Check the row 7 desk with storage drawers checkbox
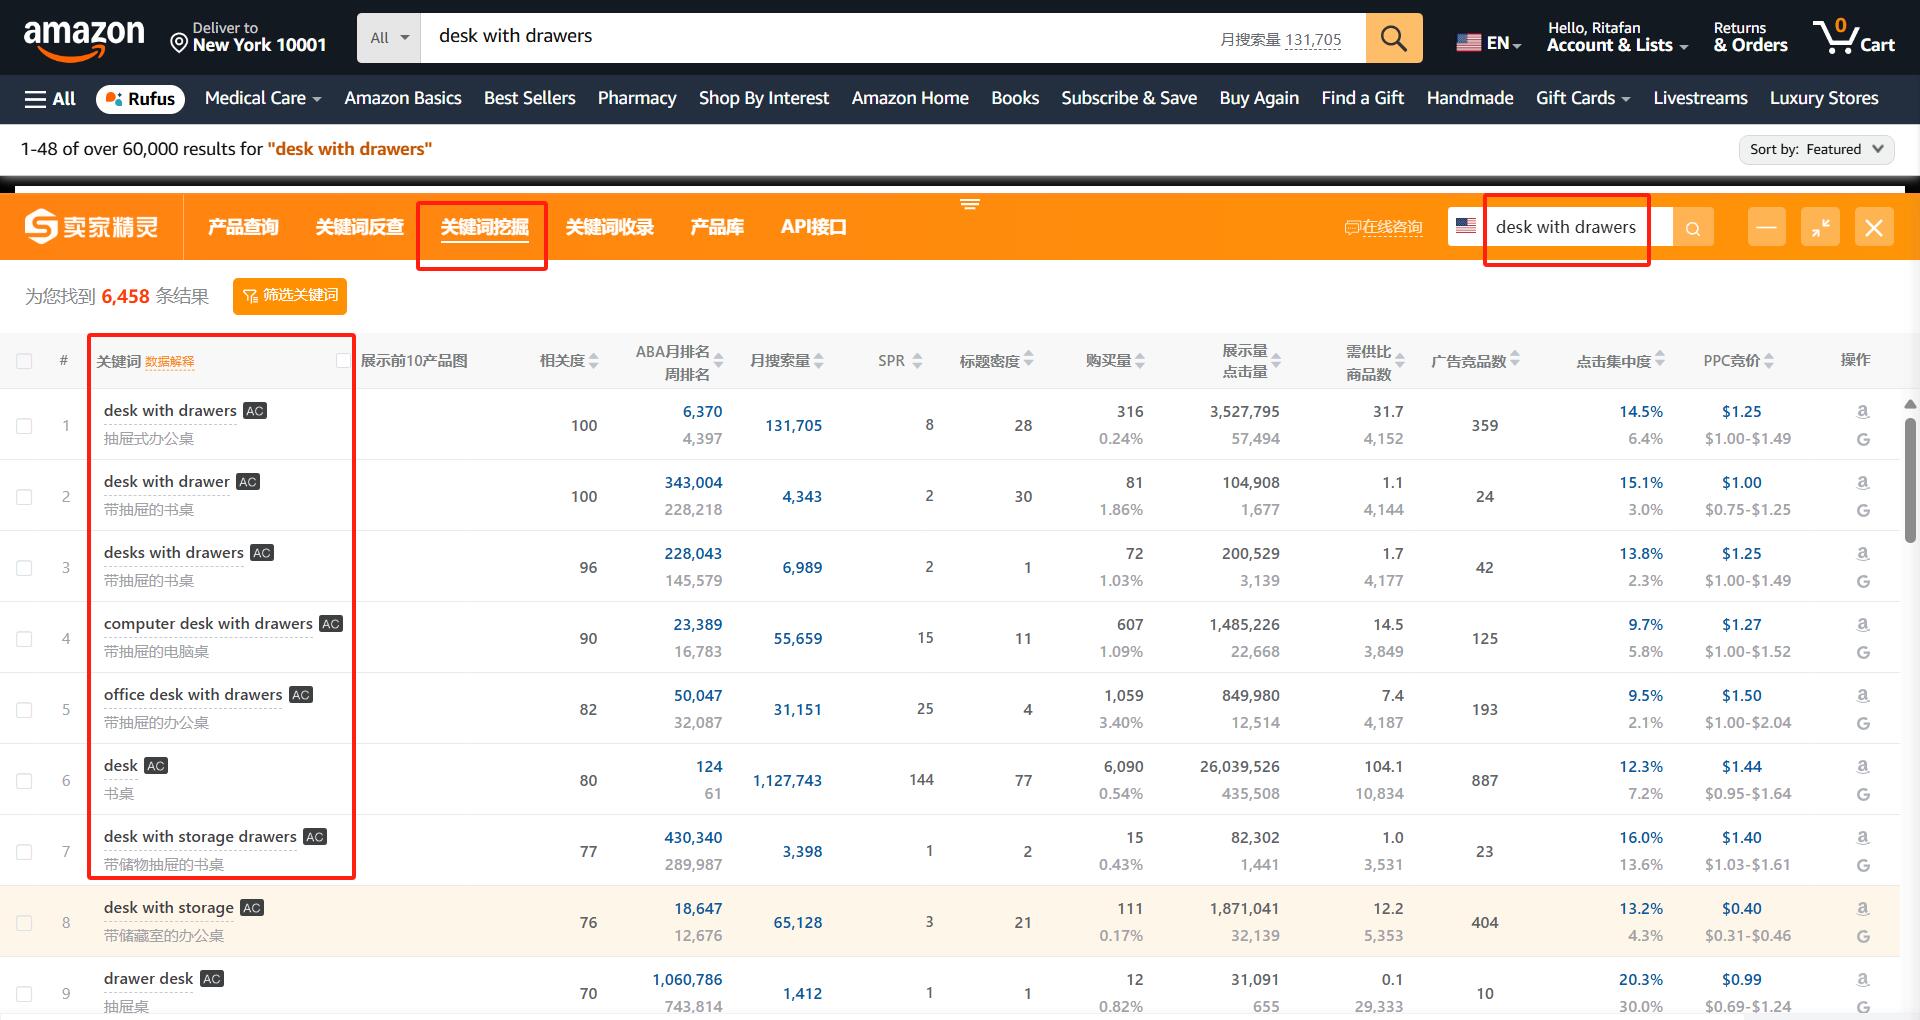The width and height of the screenshot is (1920, 1020). 24,852
